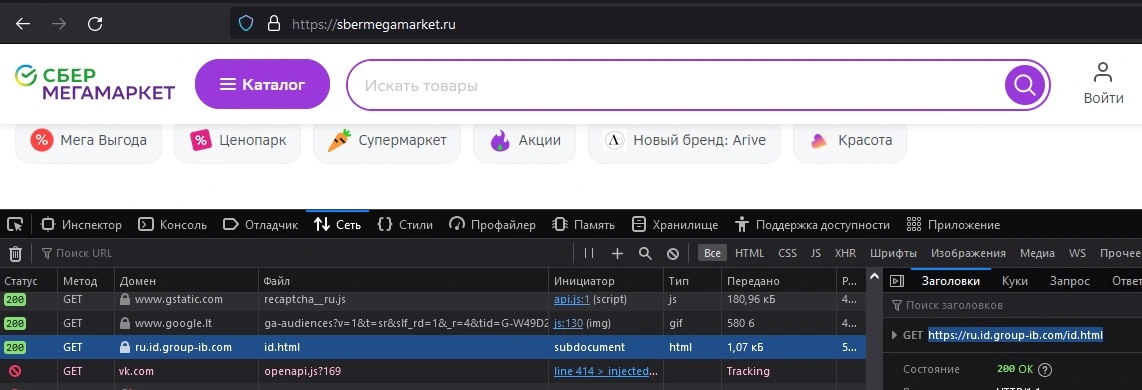
Task: Open the Акции category chip
Action: coord(524,141)
